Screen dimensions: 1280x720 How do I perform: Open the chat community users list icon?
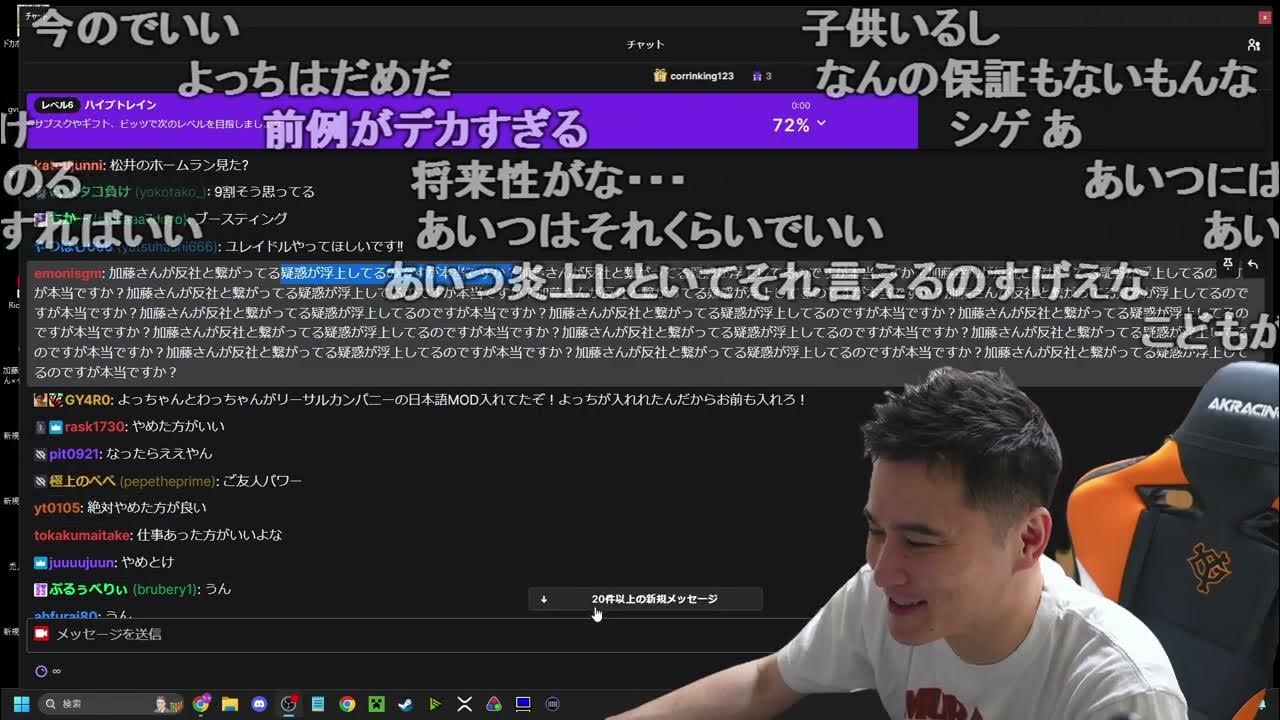pyautogui.click(x=1253, y=45)
